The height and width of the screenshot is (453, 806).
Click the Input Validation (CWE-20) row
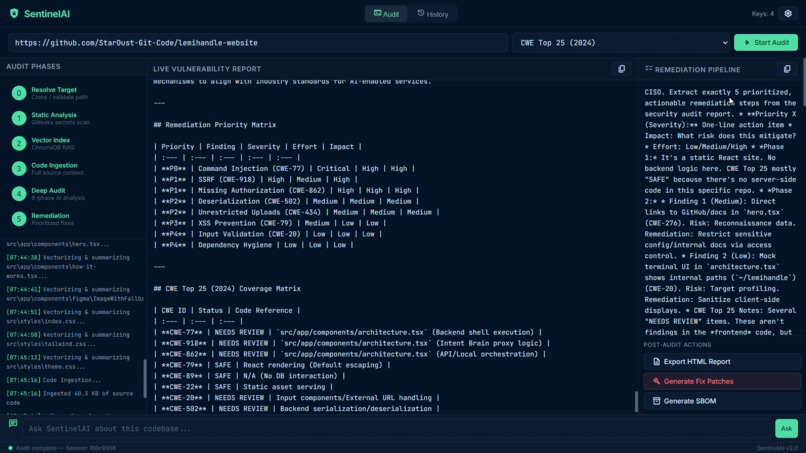click(x=268, y=234)
